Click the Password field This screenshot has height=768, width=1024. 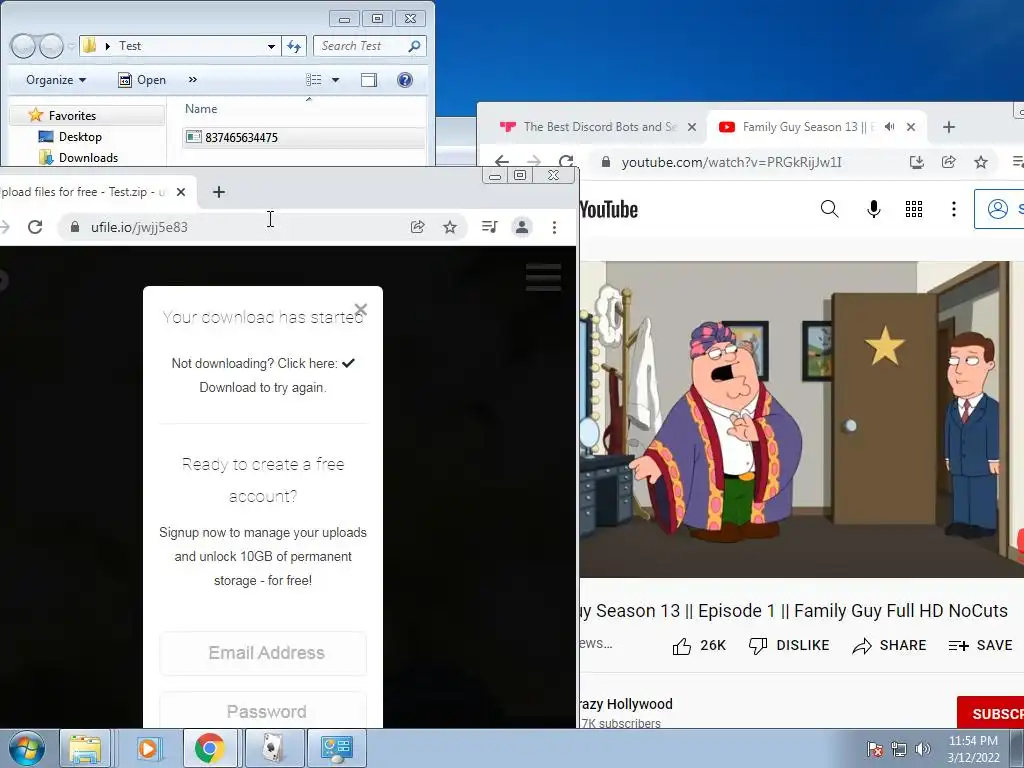pyautogui.click(x=263, y=710)
